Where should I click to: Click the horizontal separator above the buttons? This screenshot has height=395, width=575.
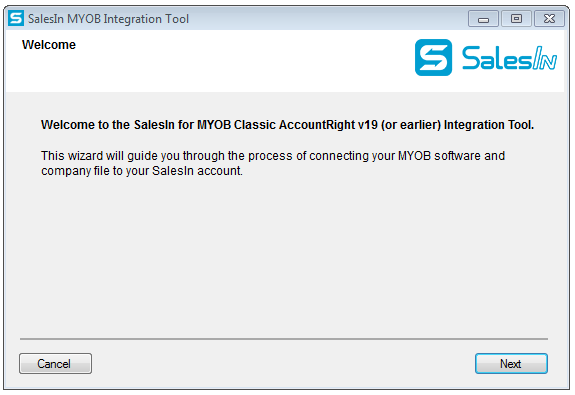pos(284,339)
